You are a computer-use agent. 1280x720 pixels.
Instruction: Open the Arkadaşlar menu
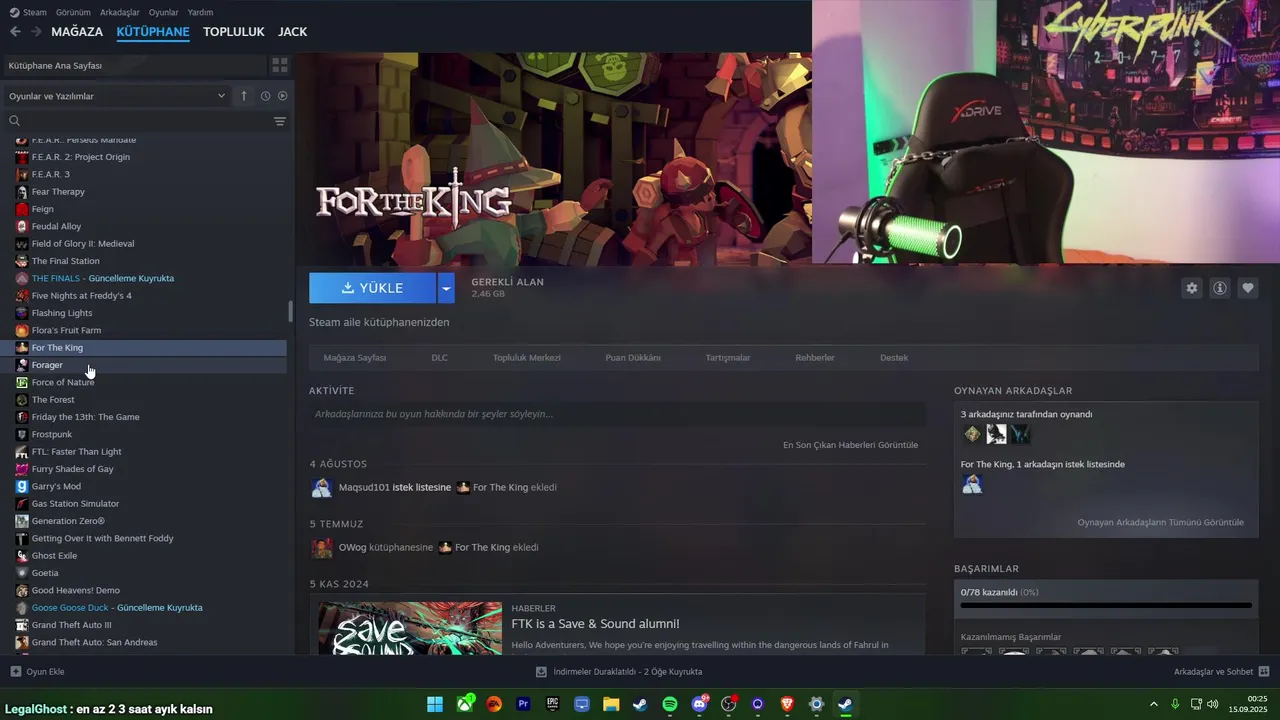[x=120, y=12]
